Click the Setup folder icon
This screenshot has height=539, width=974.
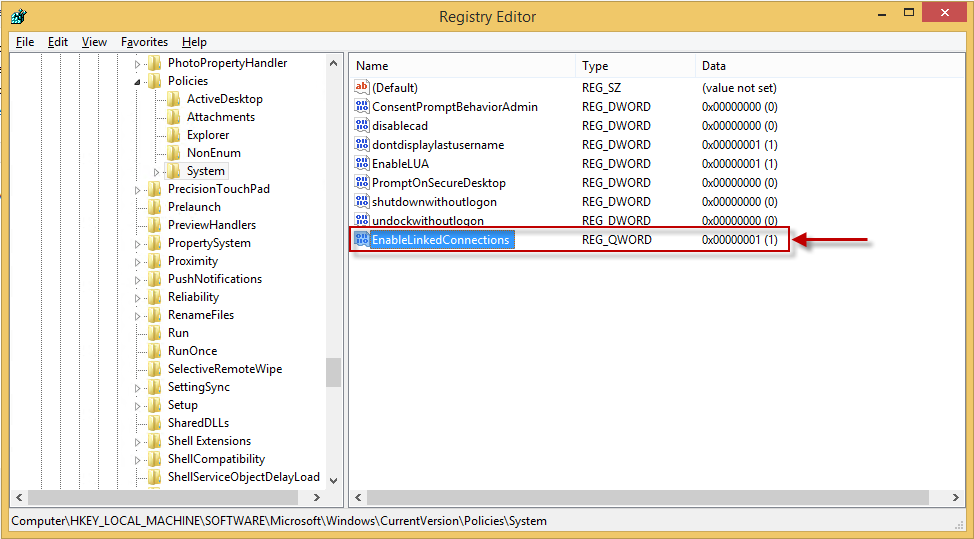point(154,405)
